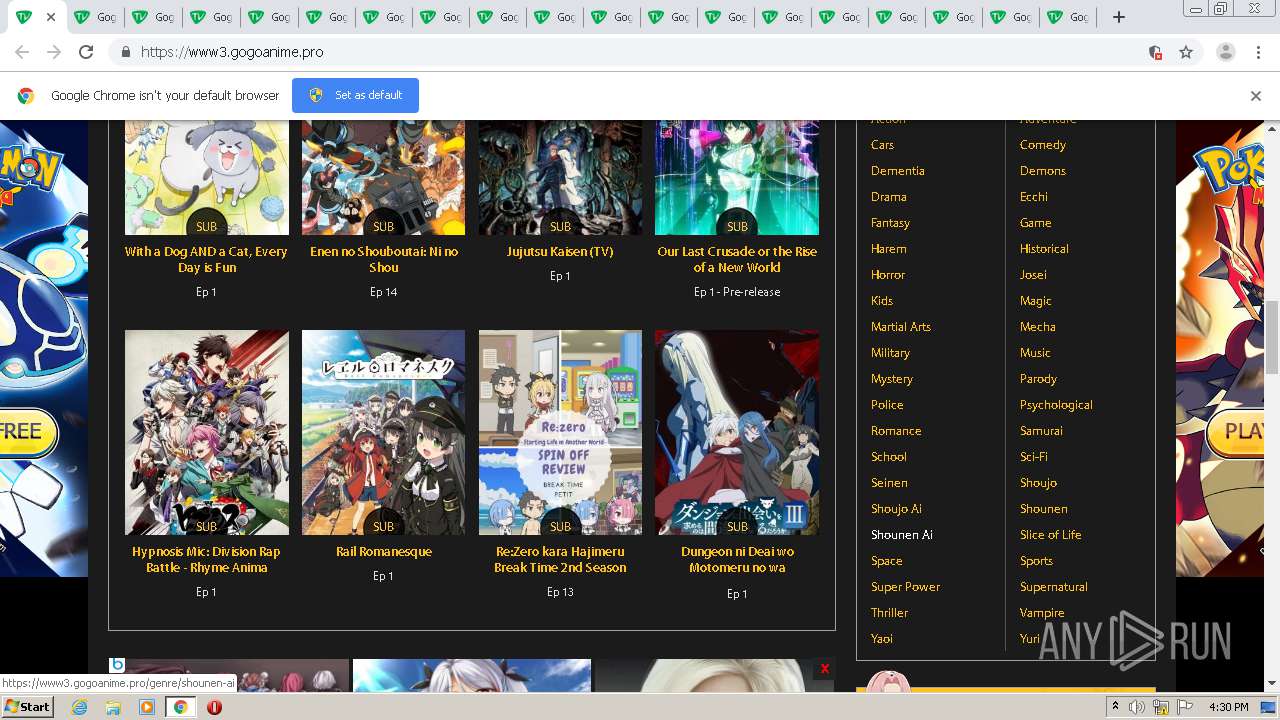Select the Historical genre
The width and height of the screenshot is (1280, 720).
click(x=1044, y=249)
